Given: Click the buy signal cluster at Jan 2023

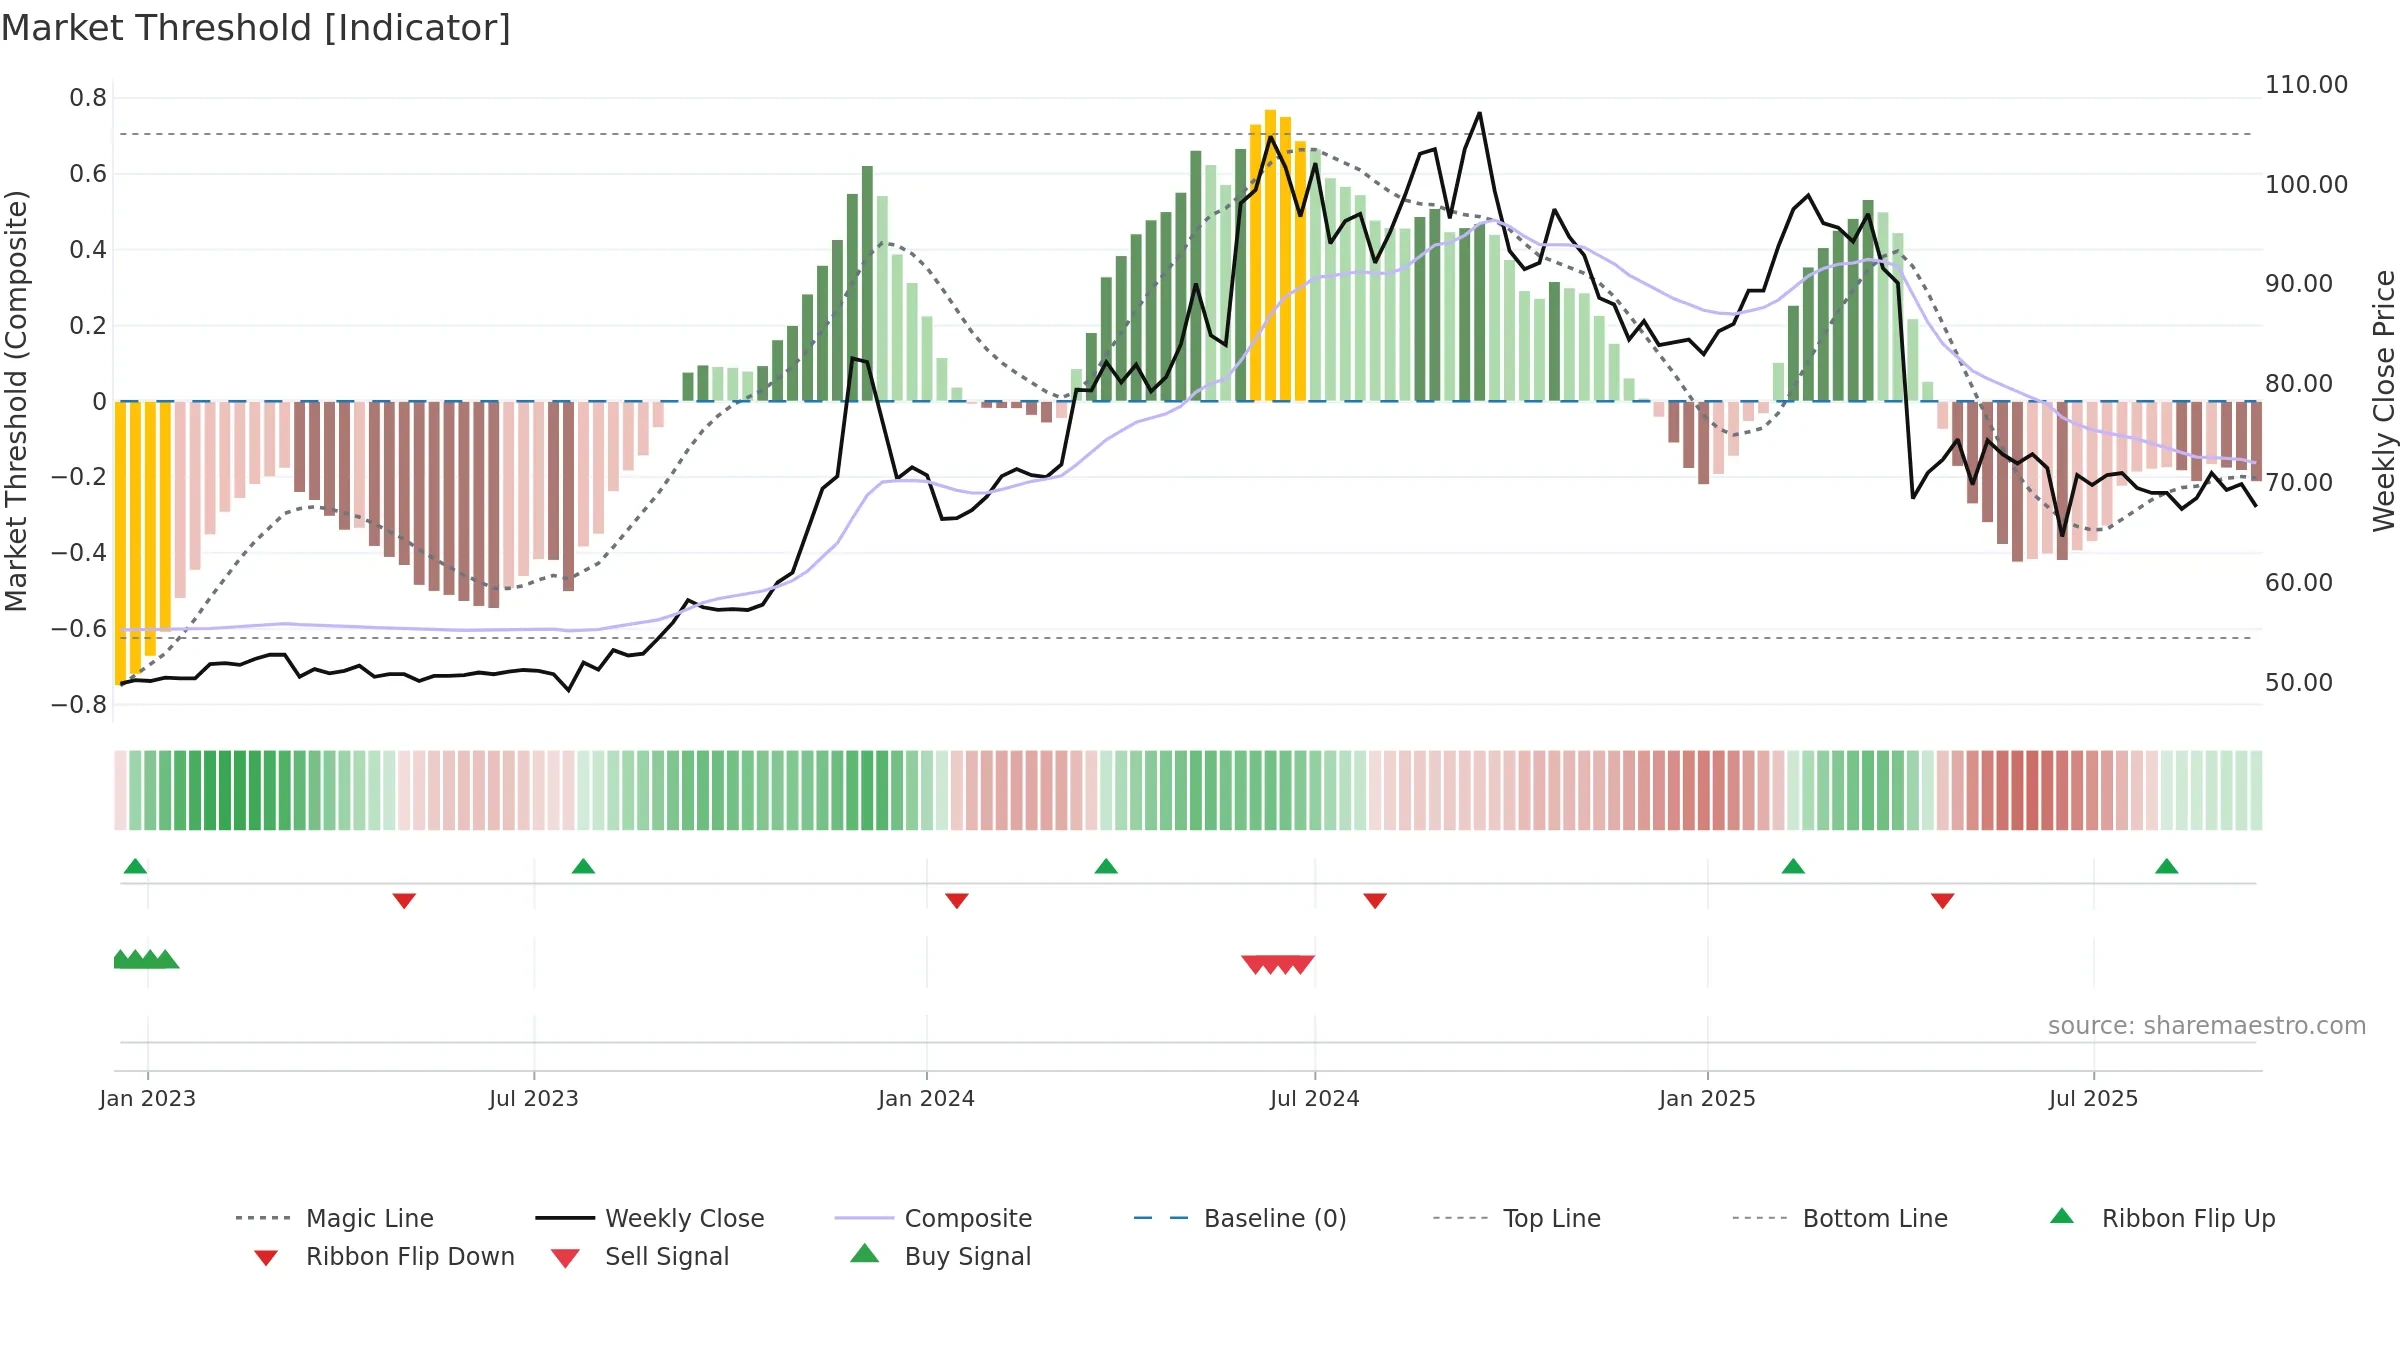Looking at the screenshot, I should pyautogui.click(x=146, y=959).
